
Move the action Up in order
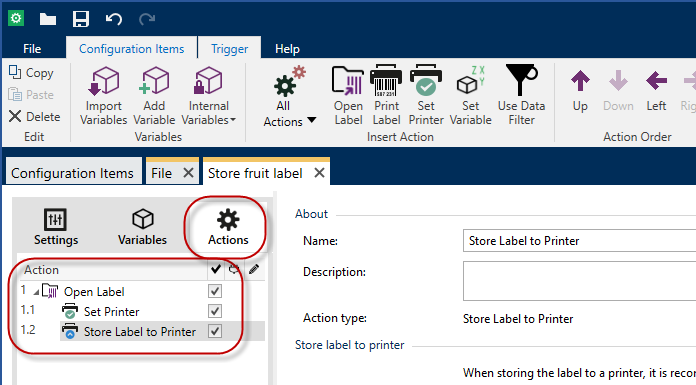[x=580, y=92]
